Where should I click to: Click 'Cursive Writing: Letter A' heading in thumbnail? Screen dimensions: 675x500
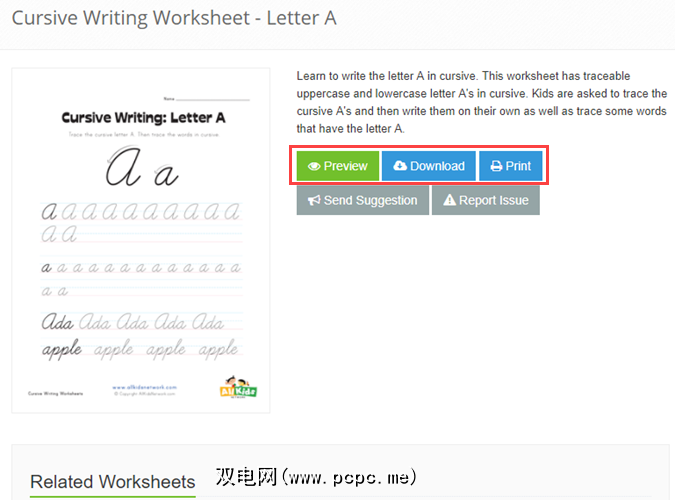143,118
